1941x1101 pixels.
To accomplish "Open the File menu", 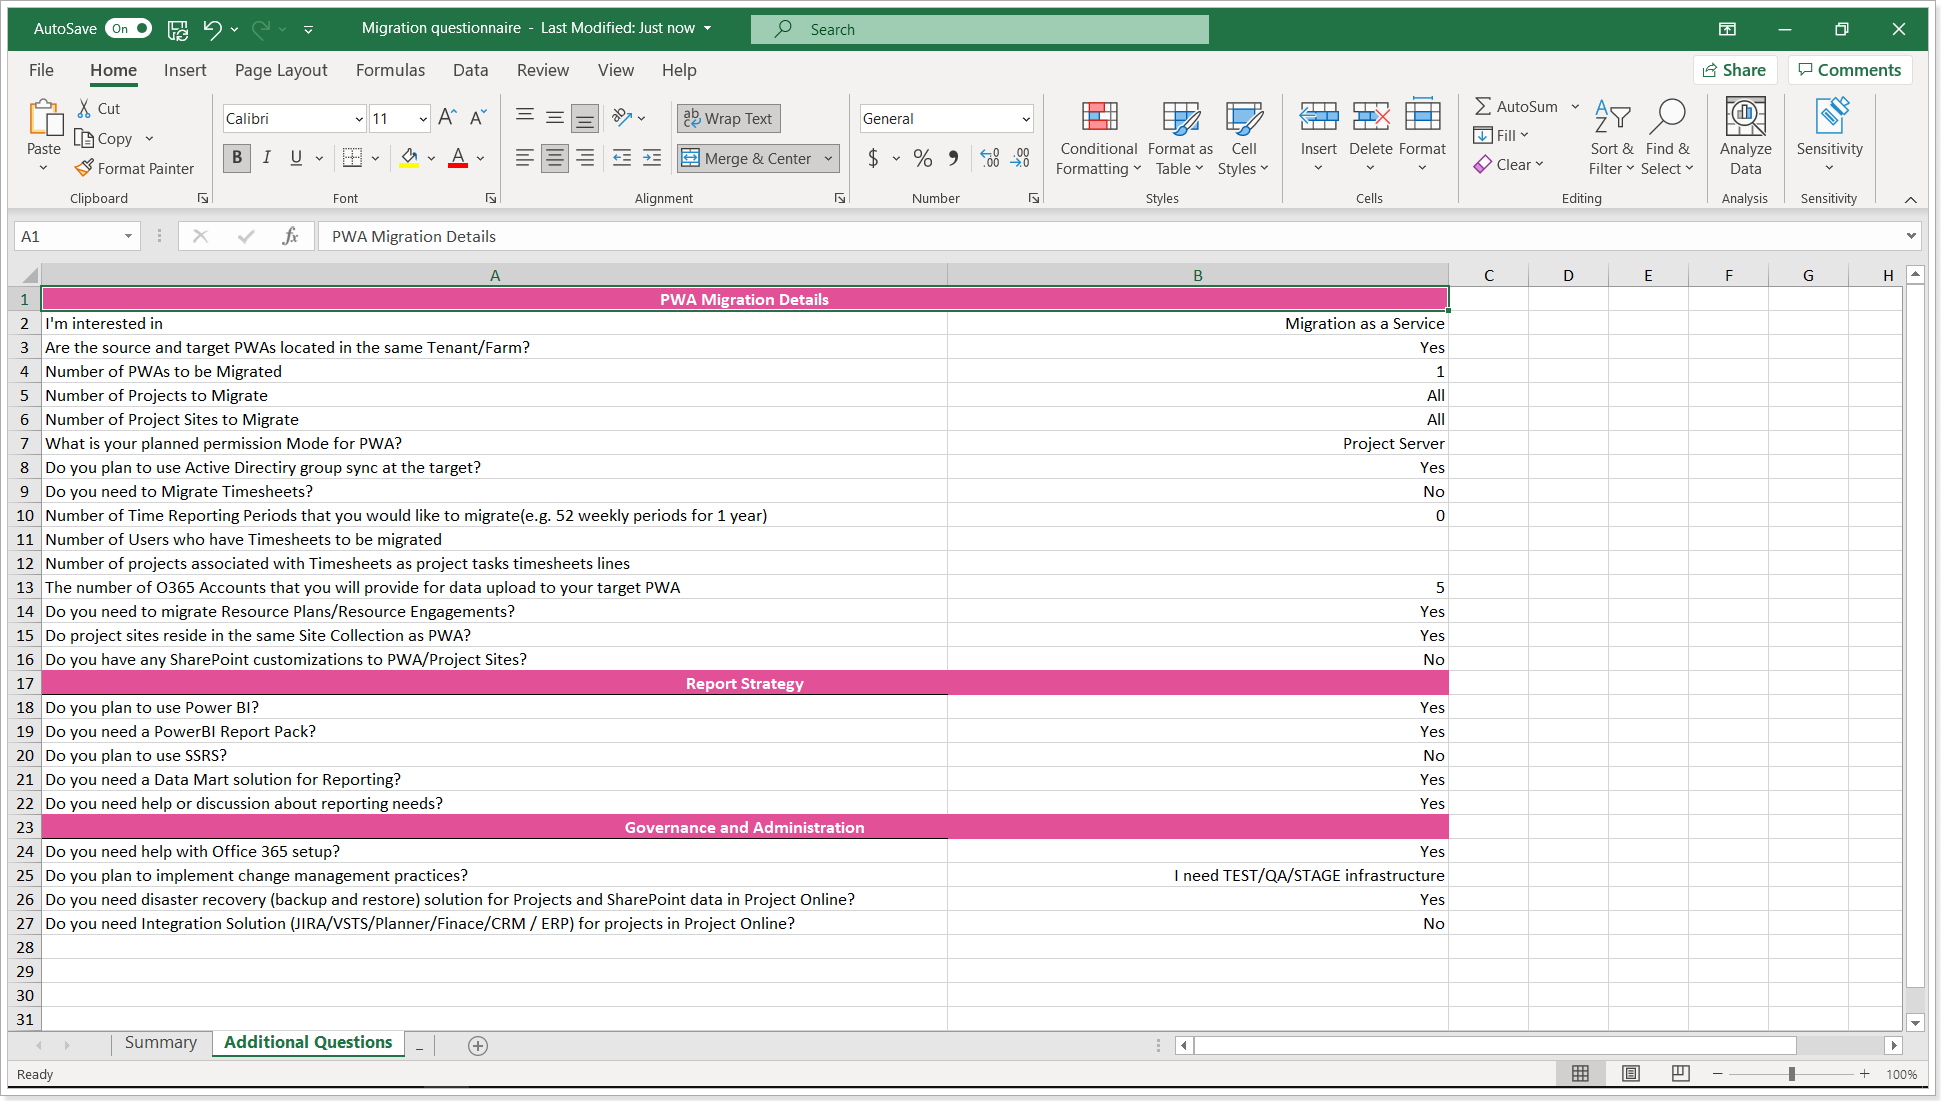I will pyautogui.click(x=41, y=70).
